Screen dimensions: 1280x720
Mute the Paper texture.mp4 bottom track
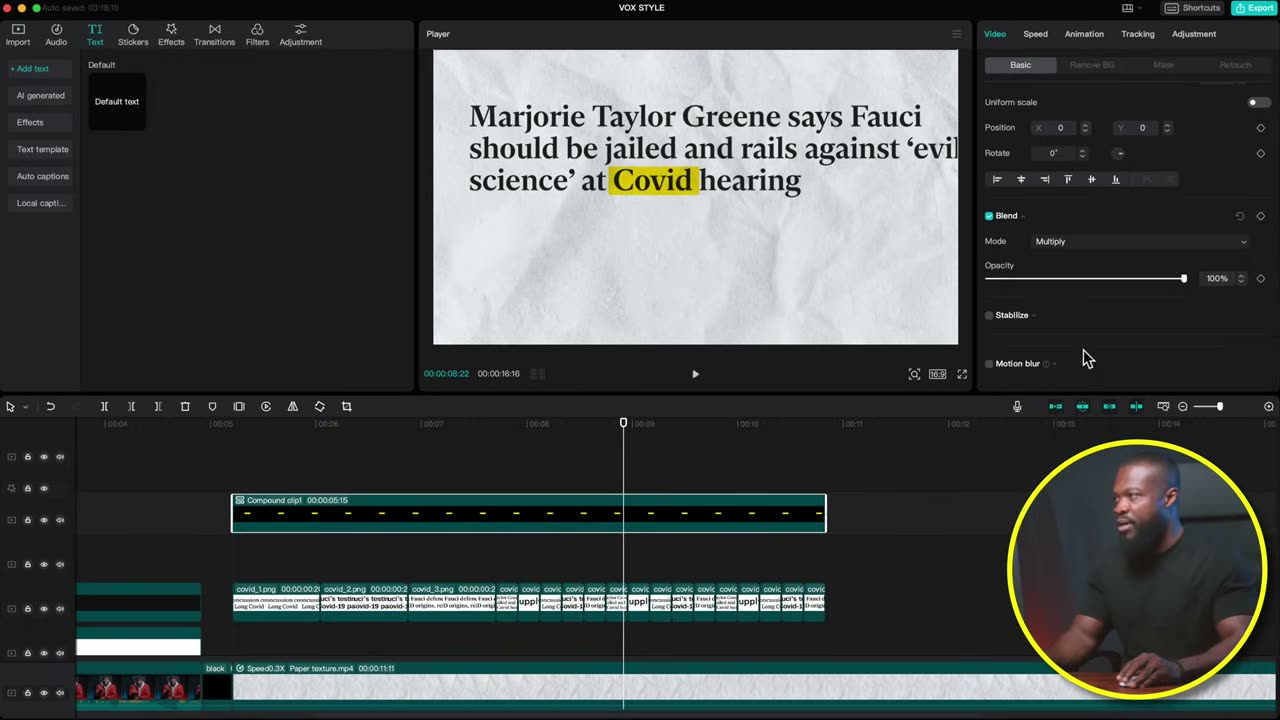(60, 693)
